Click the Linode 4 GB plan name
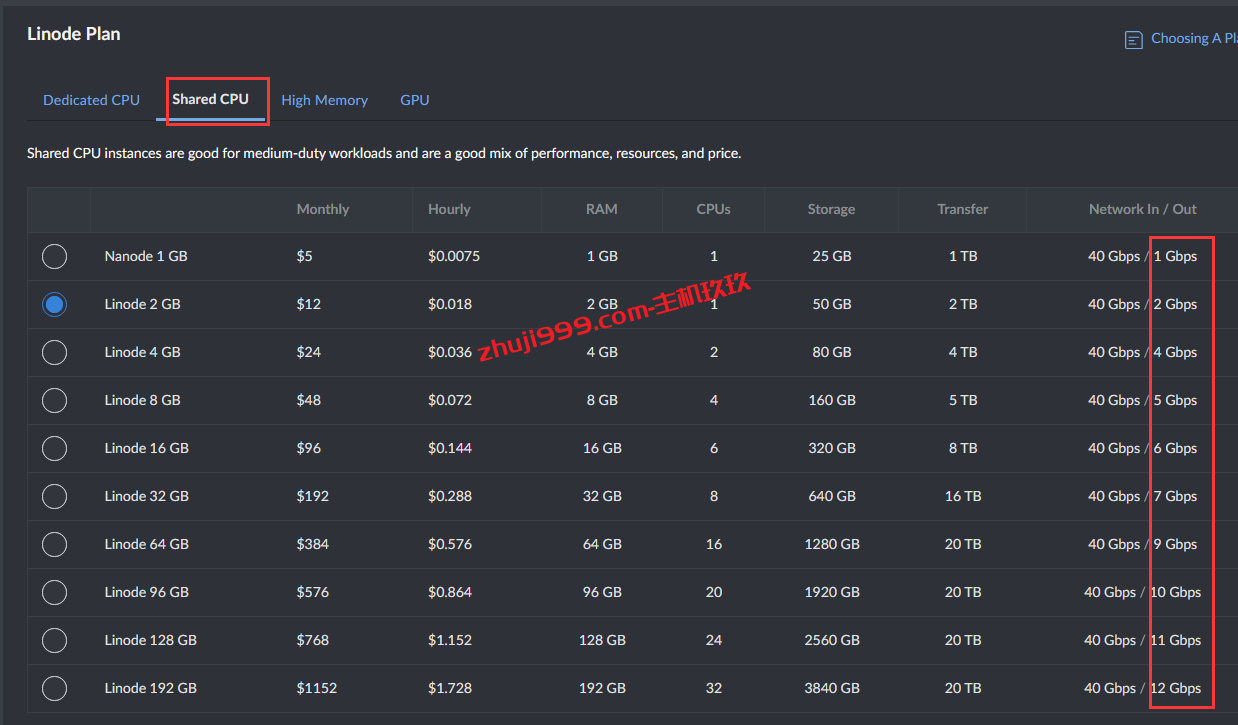This screenshot has height=725, width=1238. (142, 352)
